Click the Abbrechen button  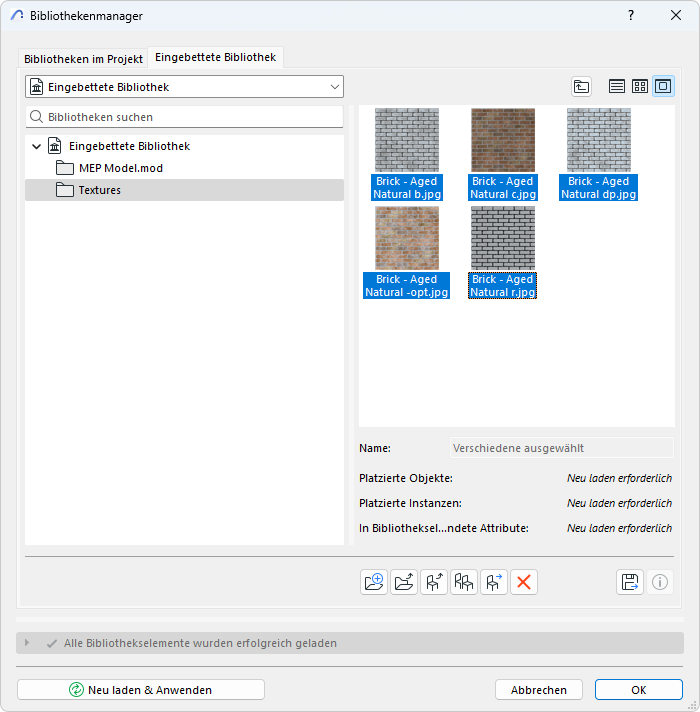click(x=539, y=690)
